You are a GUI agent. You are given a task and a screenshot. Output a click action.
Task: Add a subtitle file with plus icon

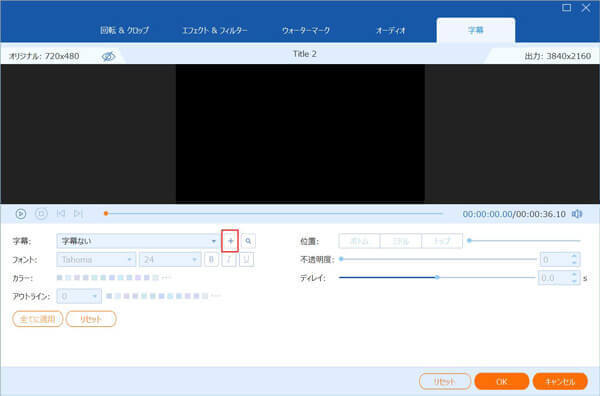click(230, 241)
